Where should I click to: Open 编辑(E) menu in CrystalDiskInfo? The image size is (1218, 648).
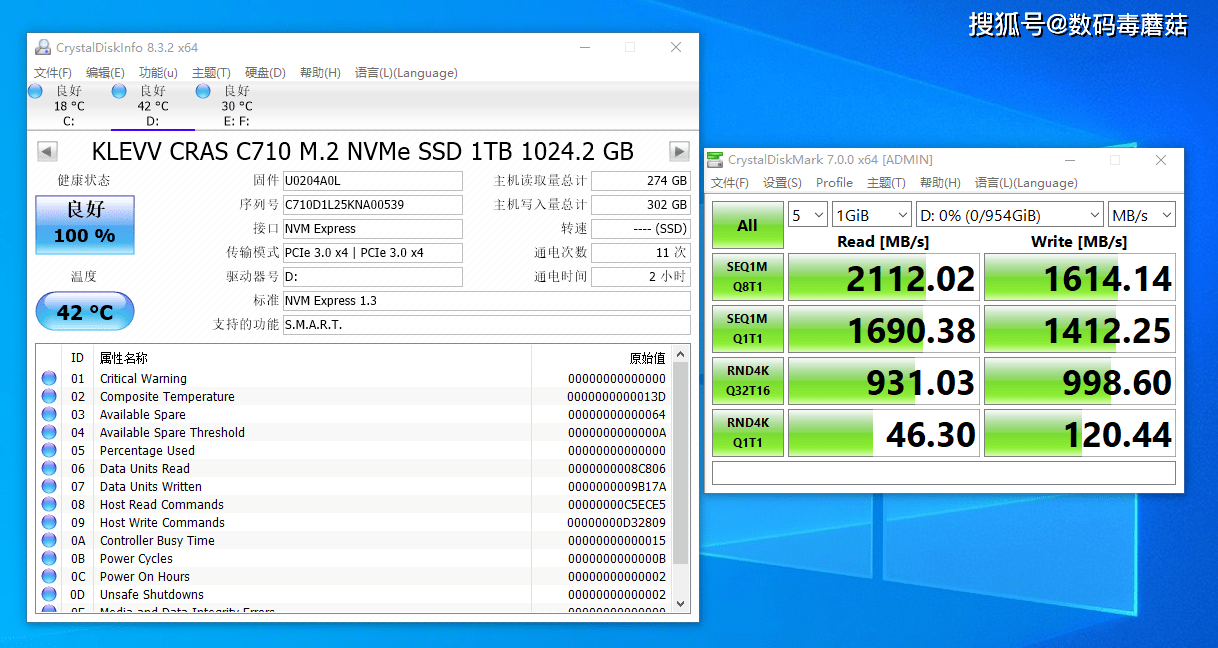click(x=105, y=73)
